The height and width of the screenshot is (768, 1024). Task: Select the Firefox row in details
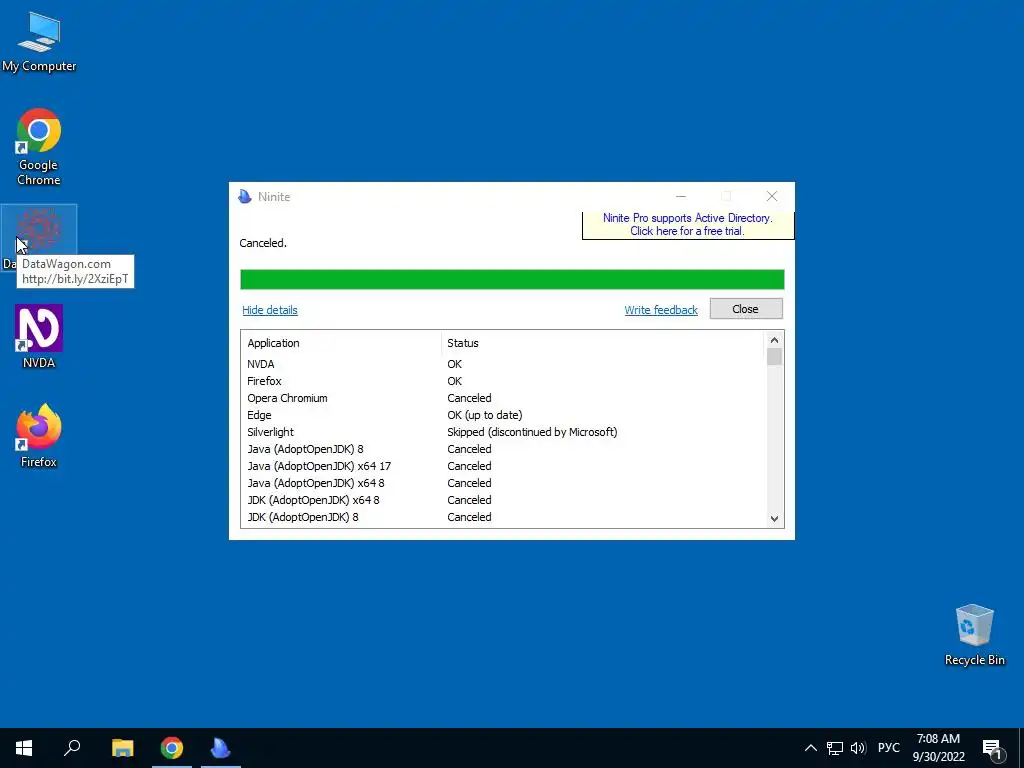(503, 381)
